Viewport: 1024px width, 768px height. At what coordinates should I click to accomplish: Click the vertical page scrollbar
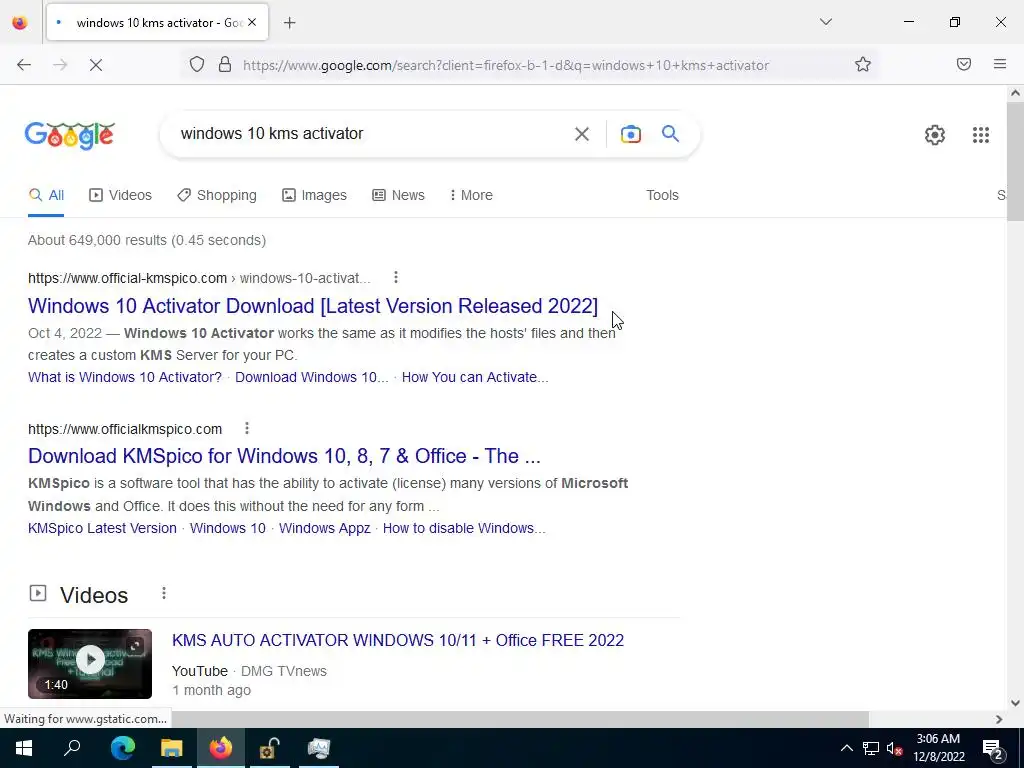pos(1016,162)
